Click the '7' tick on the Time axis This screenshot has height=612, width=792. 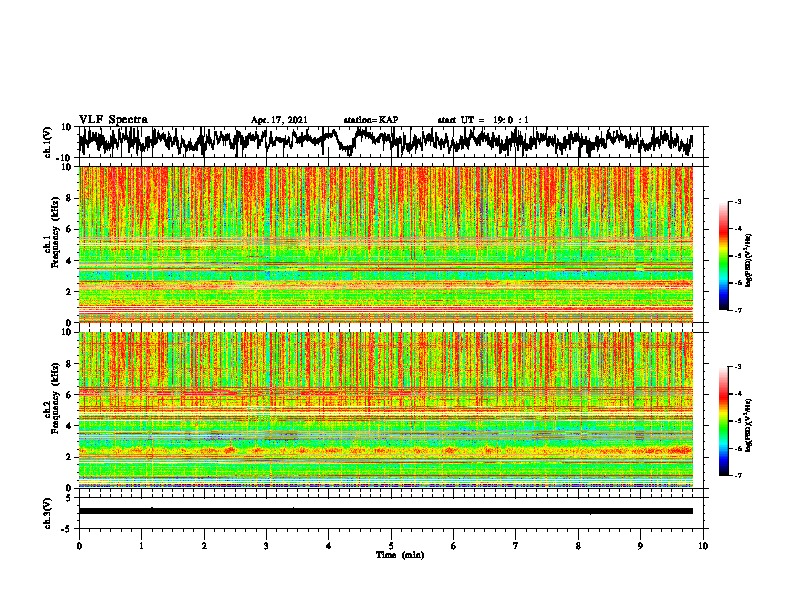[x=516, y=546]
